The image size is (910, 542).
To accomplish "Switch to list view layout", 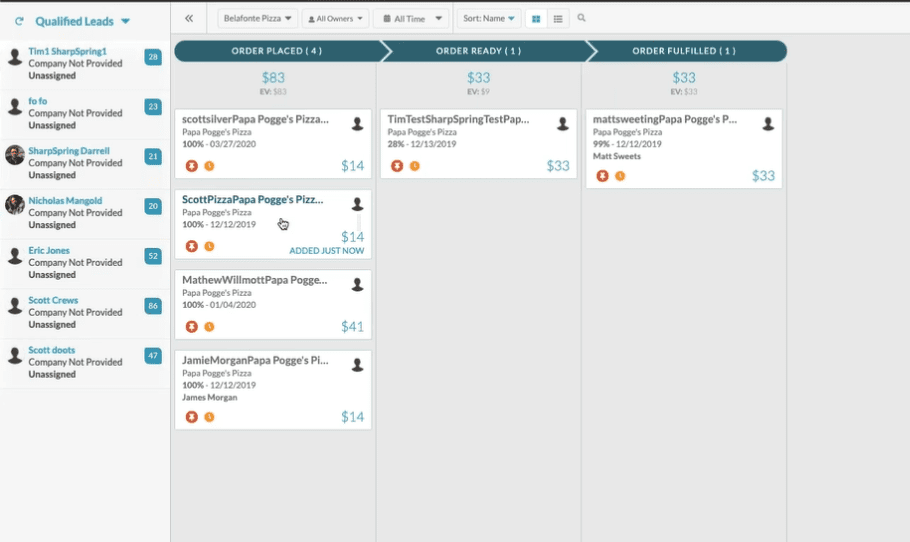I will click(x=558, y=18).
